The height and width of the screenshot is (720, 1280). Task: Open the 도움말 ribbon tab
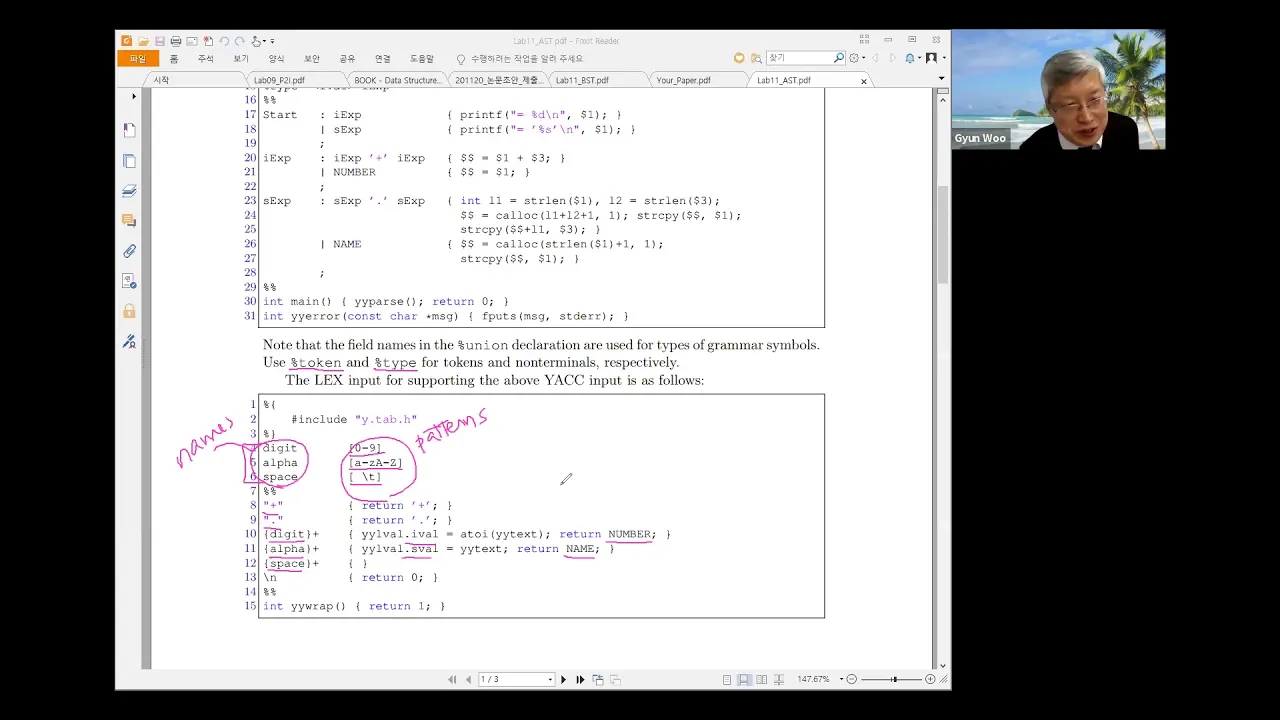pos(422,59)
